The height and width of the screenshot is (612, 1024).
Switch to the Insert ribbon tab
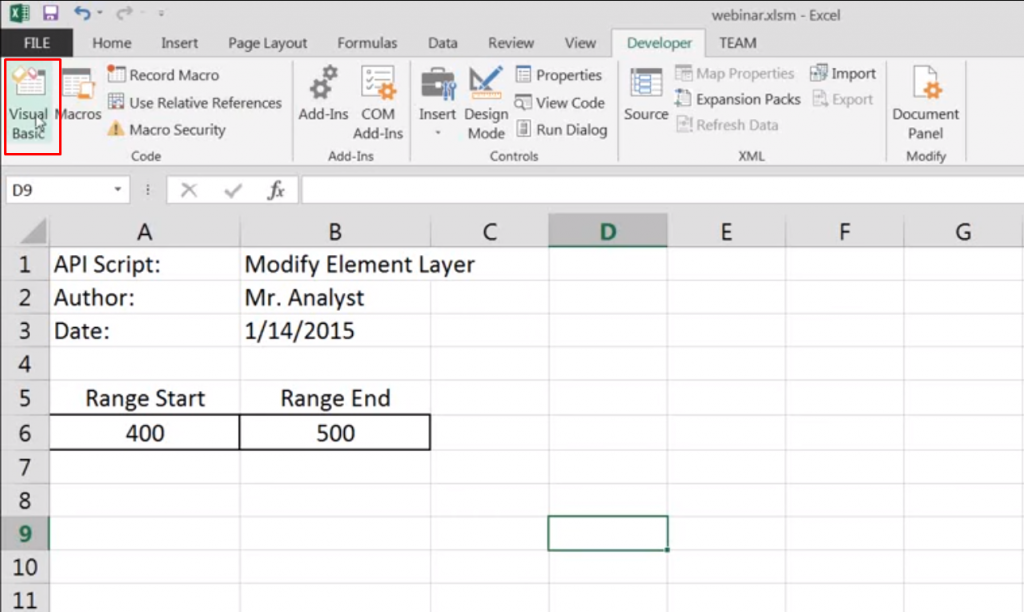pos(180,43)
